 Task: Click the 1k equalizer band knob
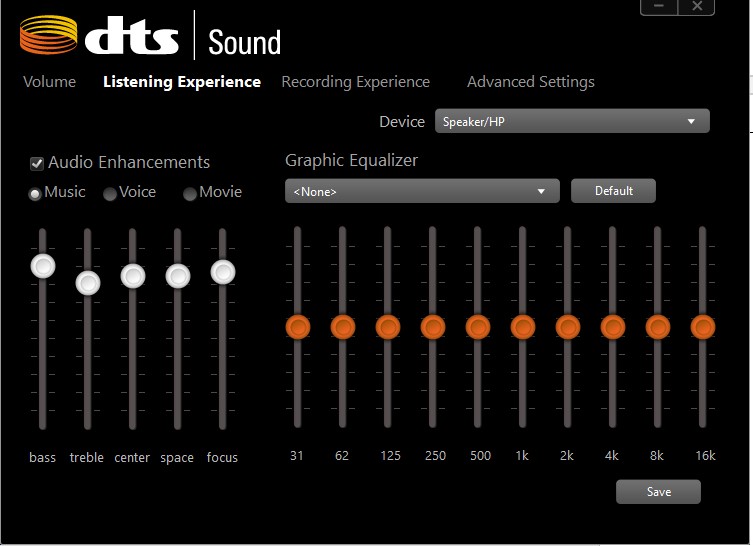(x=522, y=327)
